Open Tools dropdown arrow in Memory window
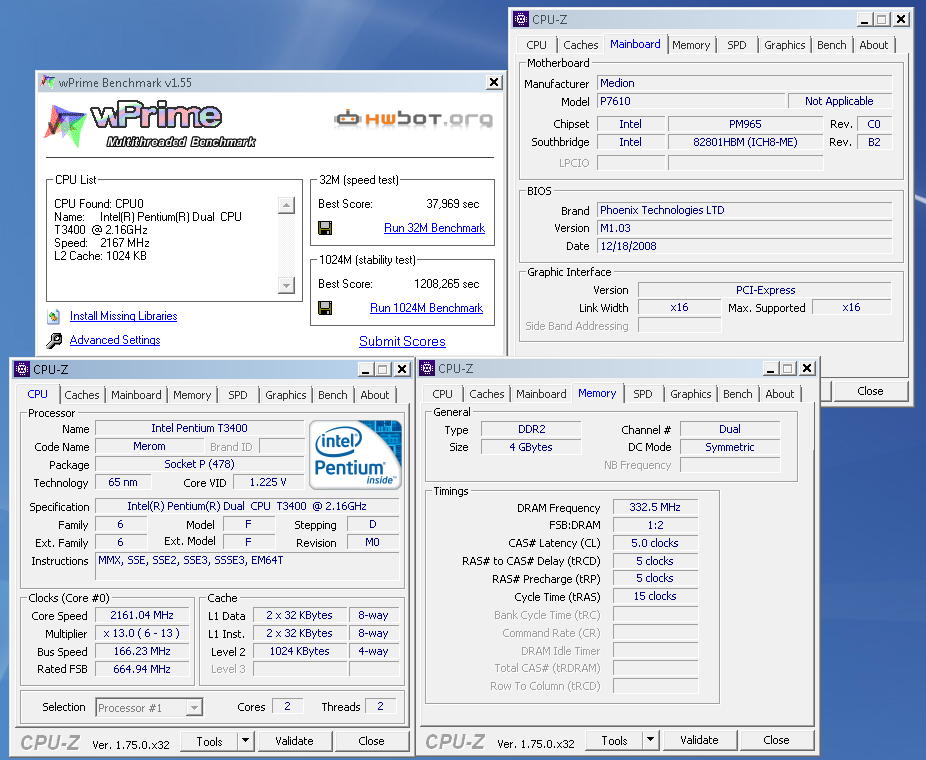 point(650,739)
